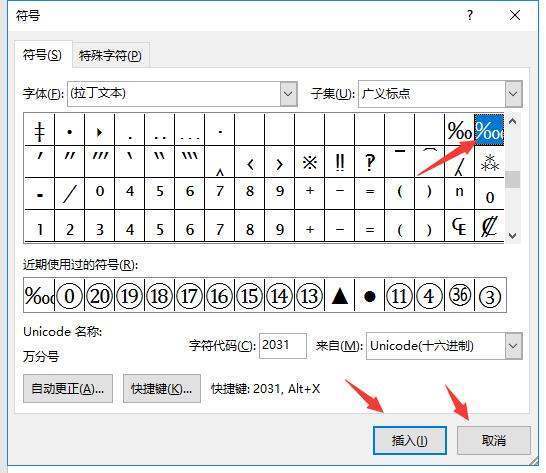
Task: Click the symbol grid scrollbar thumb
Action: click(512, 179)
